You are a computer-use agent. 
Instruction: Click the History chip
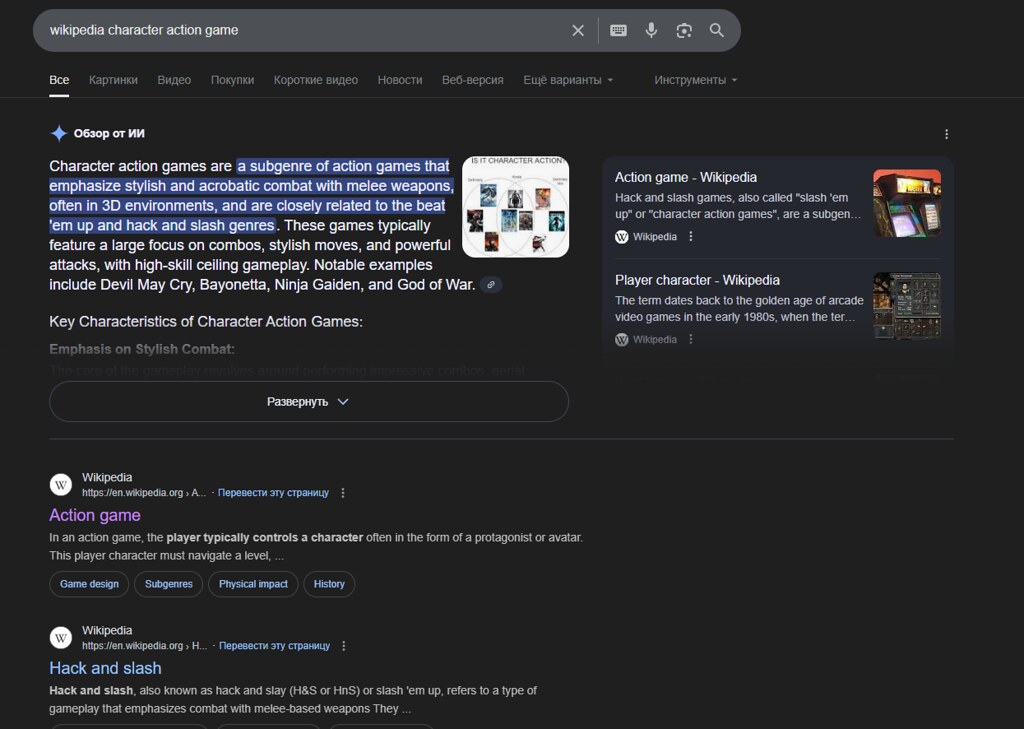click(329, 584)
